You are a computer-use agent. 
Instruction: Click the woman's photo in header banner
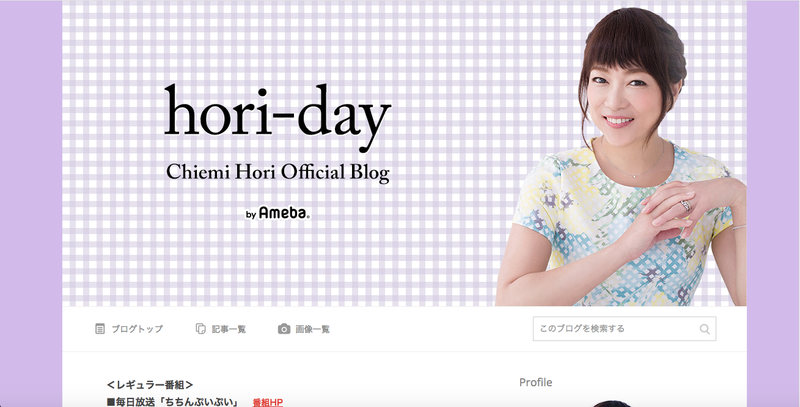click(x=621, y=158)
